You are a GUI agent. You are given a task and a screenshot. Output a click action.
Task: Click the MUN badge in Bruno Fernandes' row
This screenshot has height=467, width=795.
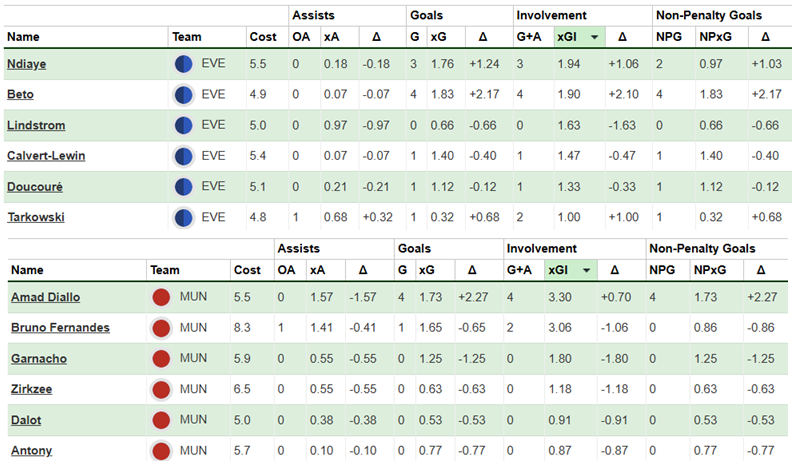click(161, 328)
